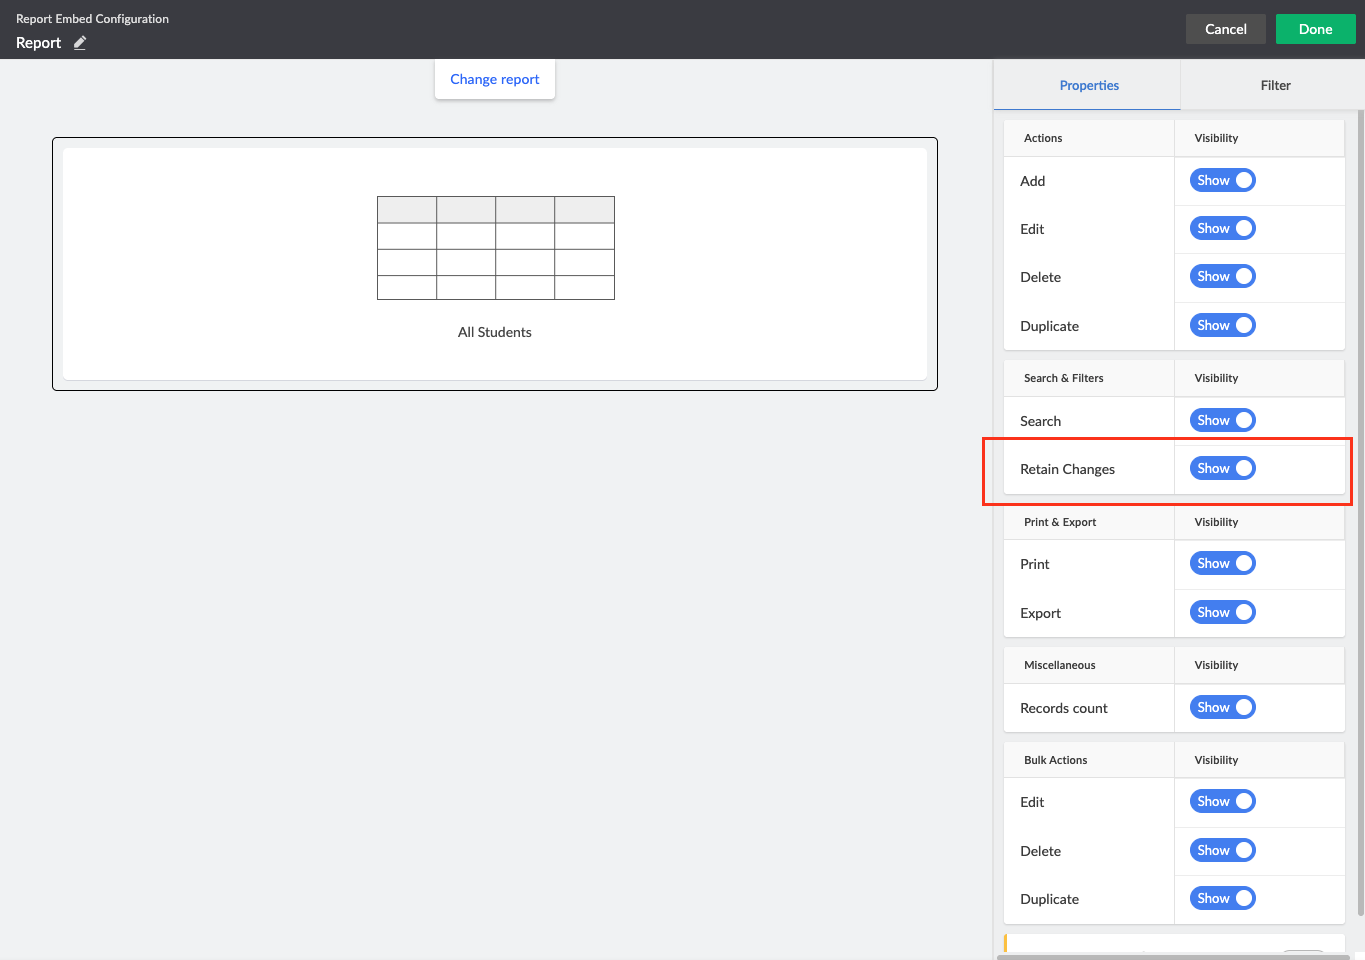Toggle bulk Delete visibility off
The image size is (1365, 960).
pos(1222,850)
